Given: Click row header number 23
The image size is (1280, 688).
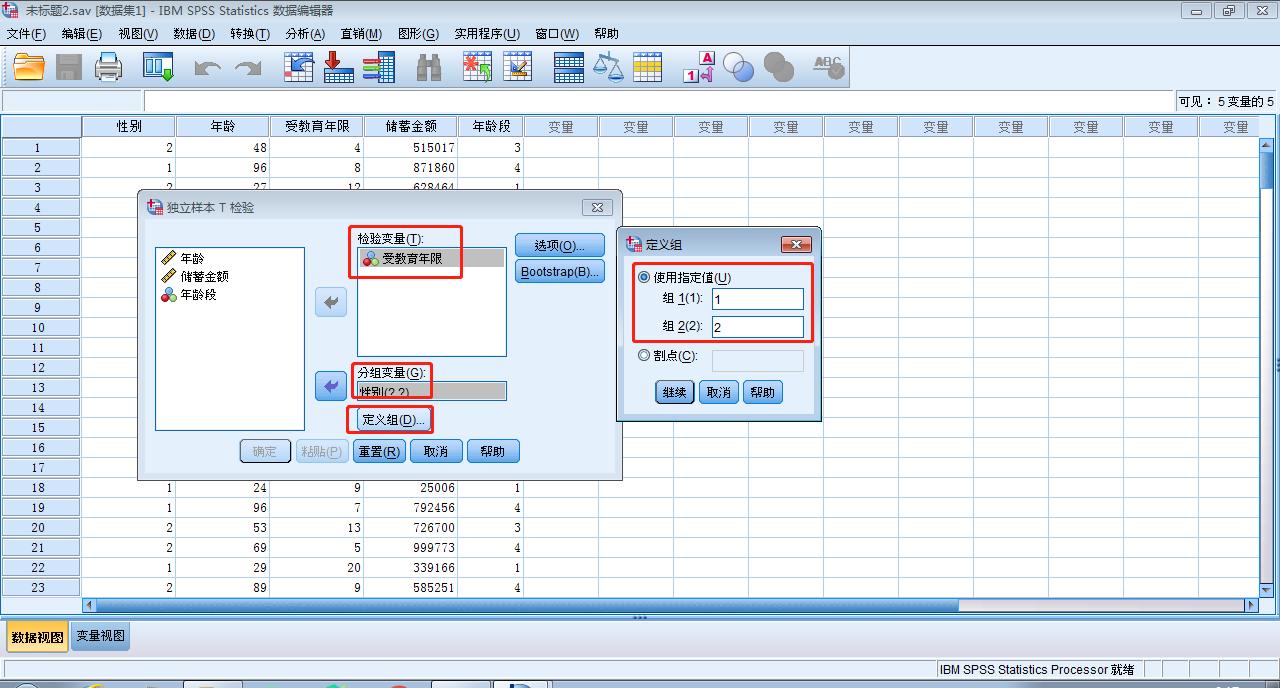Looking at the screenshot, I should (x=41, y=587).
